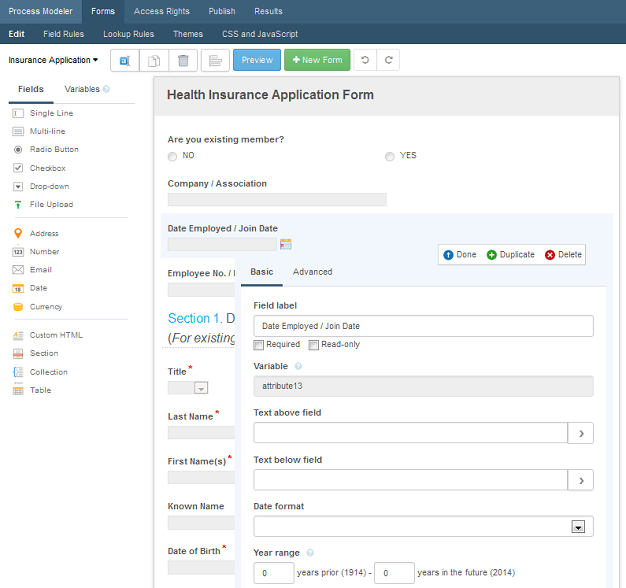The height and width of the screenshot is (588, 626).
Task: Click the Variable attribute13 field
Action: click(x=424, y=386)
